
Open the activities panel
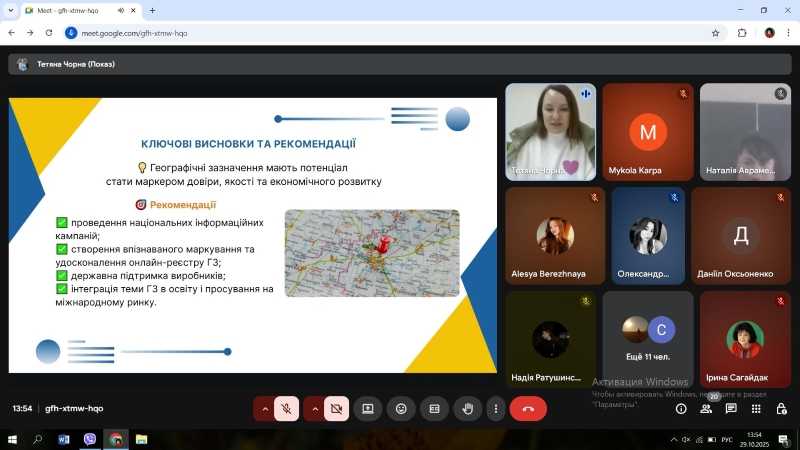756,408
